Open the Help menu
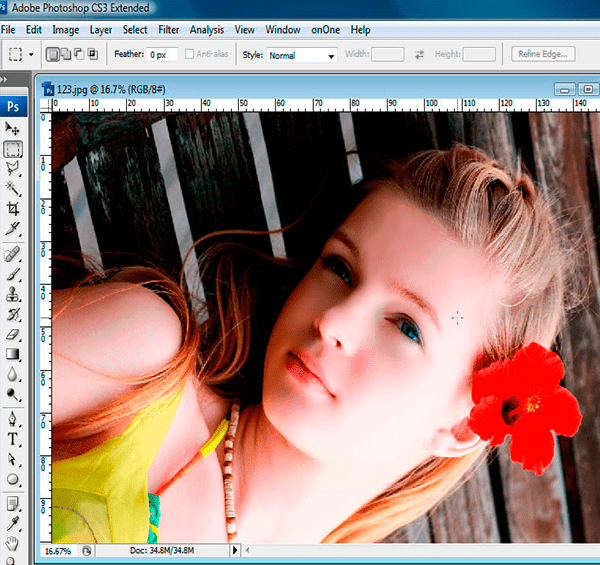600x565 pixels. pos(360,30)
